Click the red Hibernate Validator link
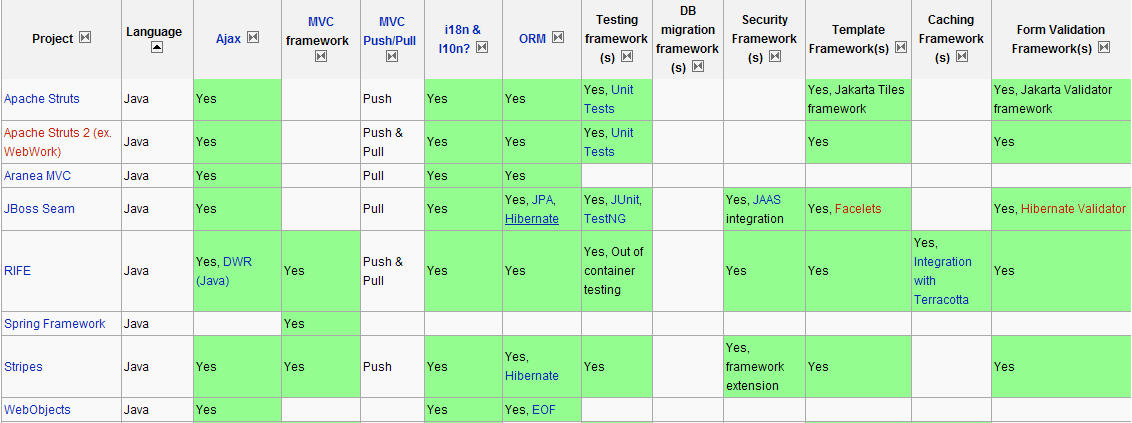Image resolution: width=1132 pixels, height=423 pixels. pos(1073,209)
